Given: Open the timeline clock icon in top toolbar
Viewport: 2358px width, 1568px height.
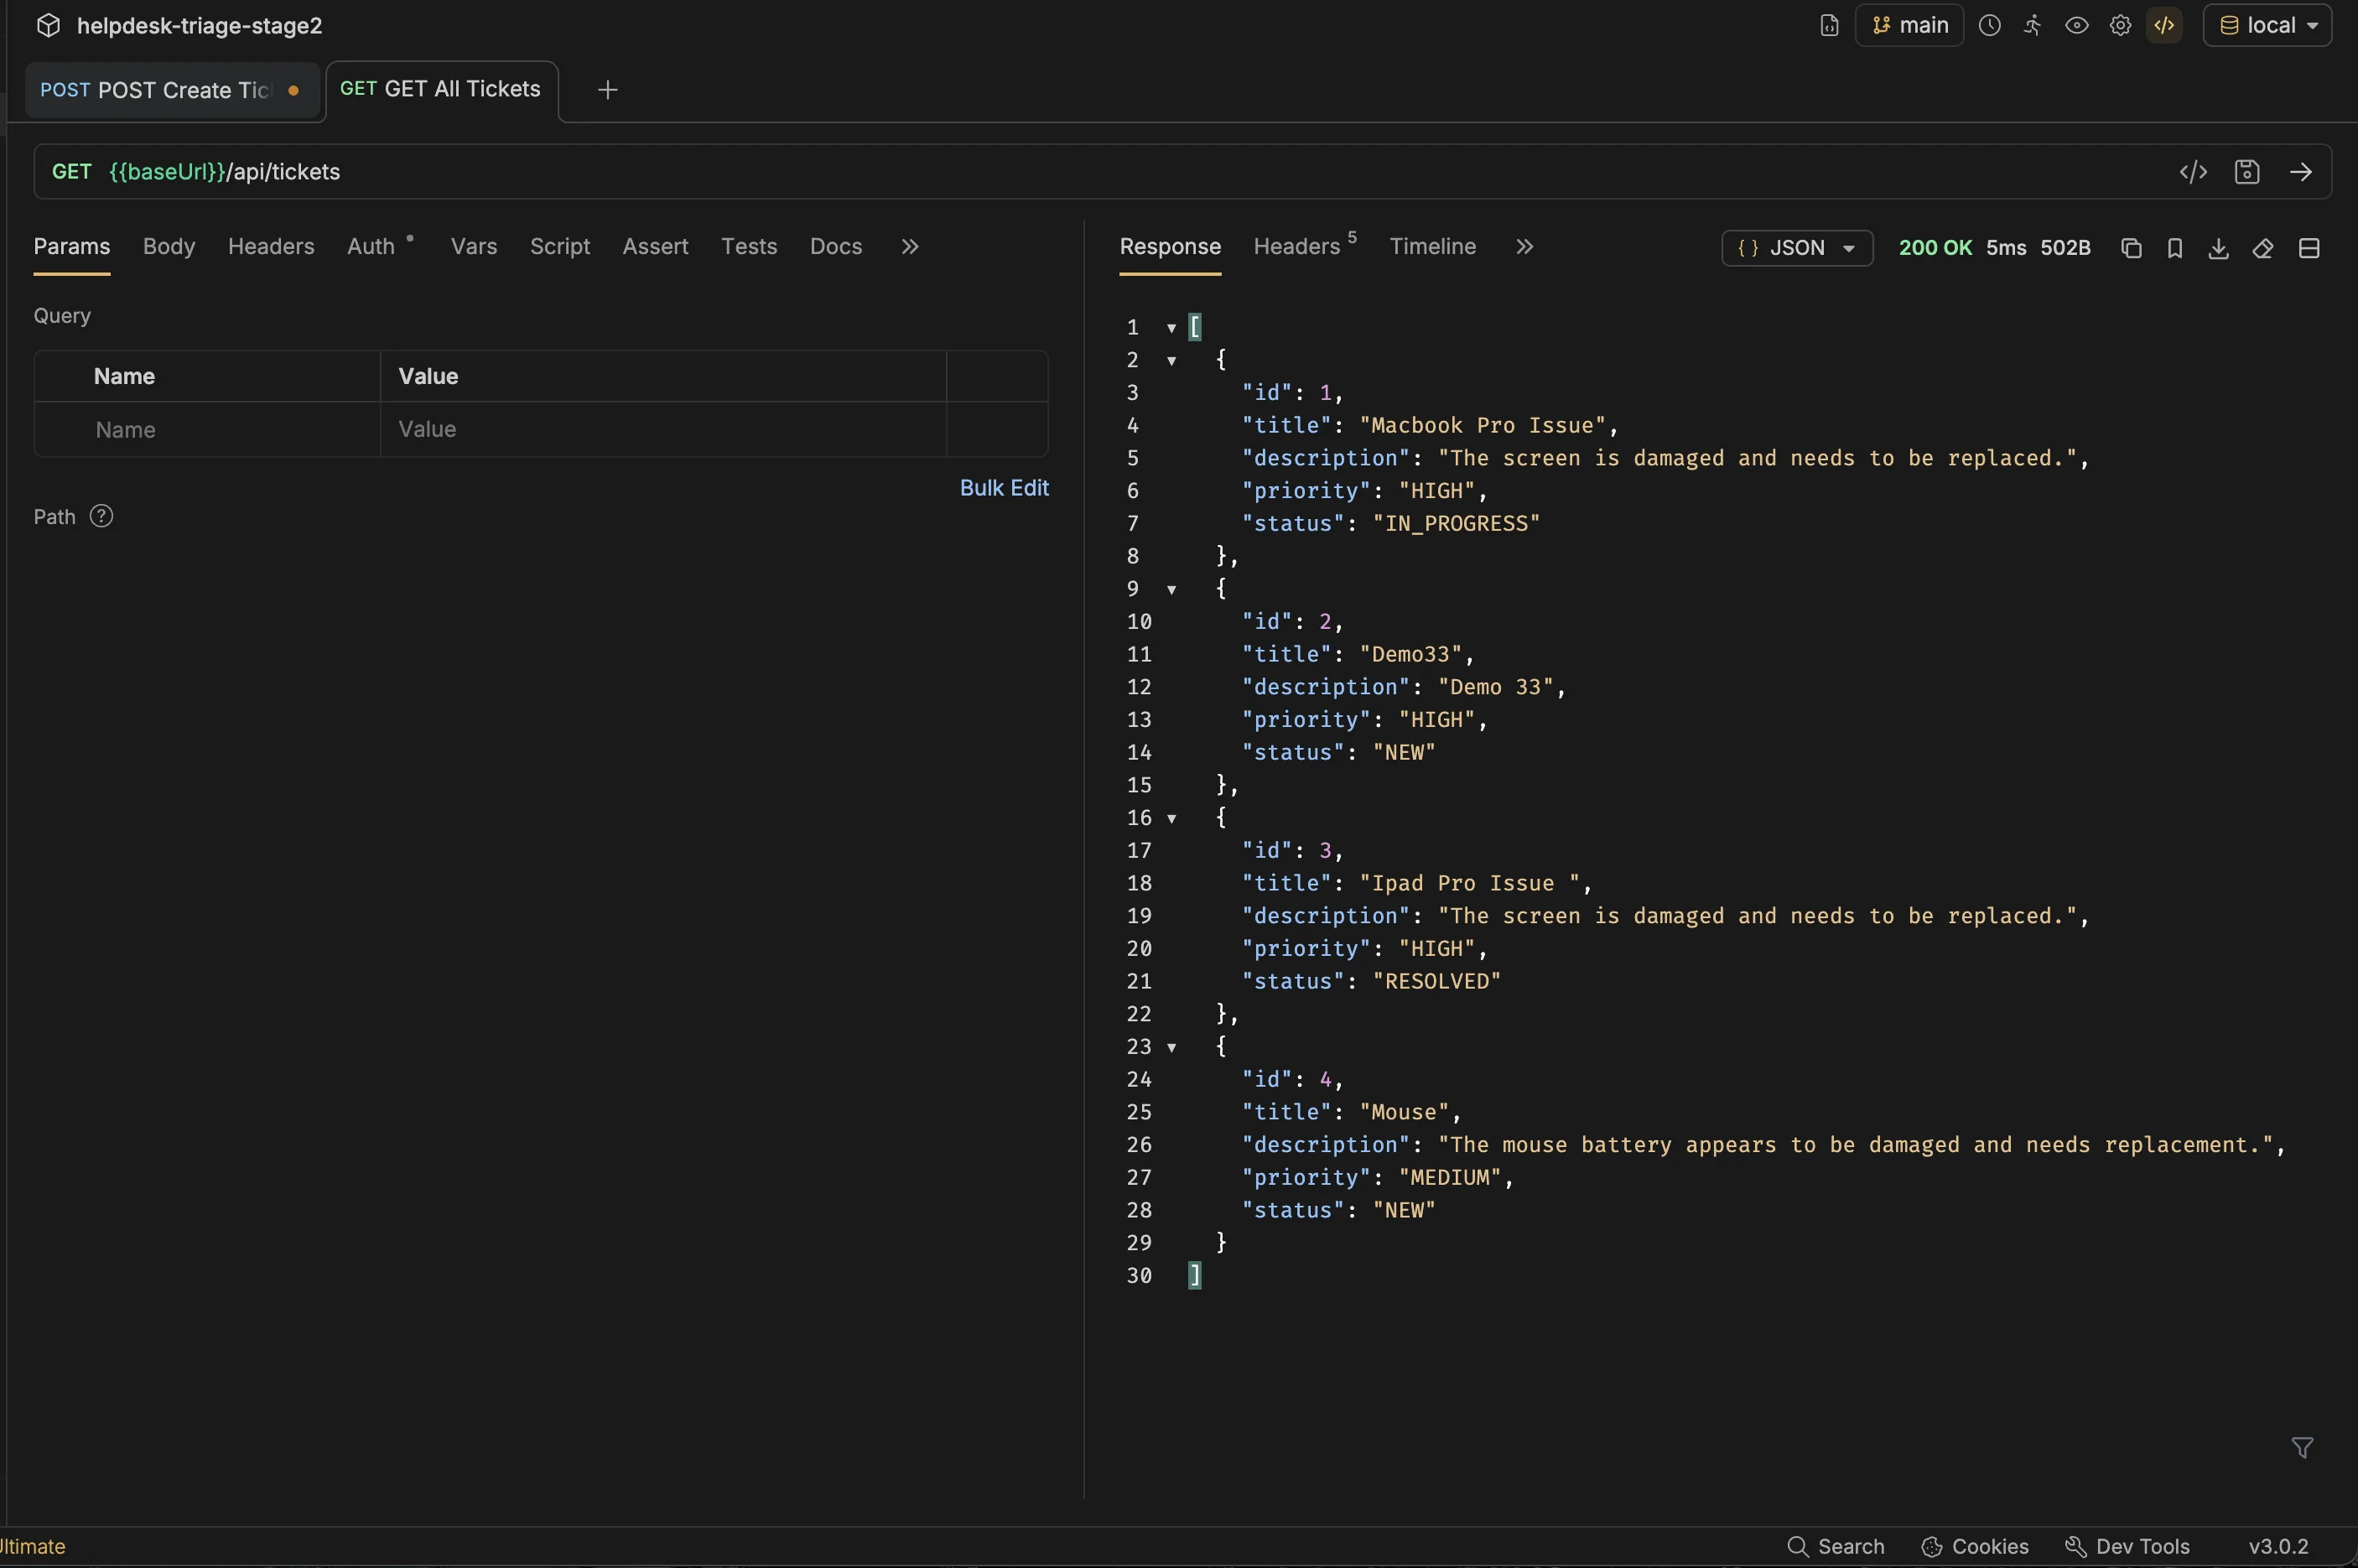Looking at the screenshot, I should [x=1990, y=25].
